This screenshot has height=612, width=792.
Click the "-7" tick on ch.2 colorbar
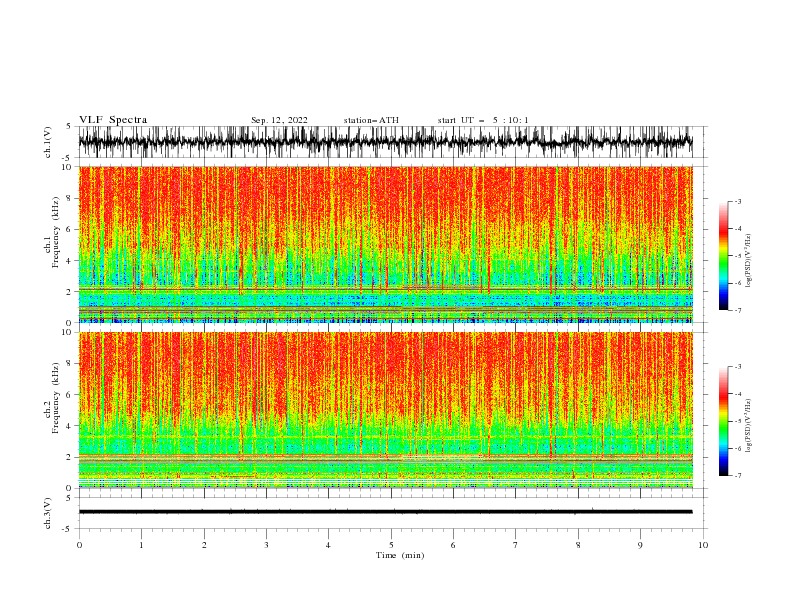[x=737, y=476]
